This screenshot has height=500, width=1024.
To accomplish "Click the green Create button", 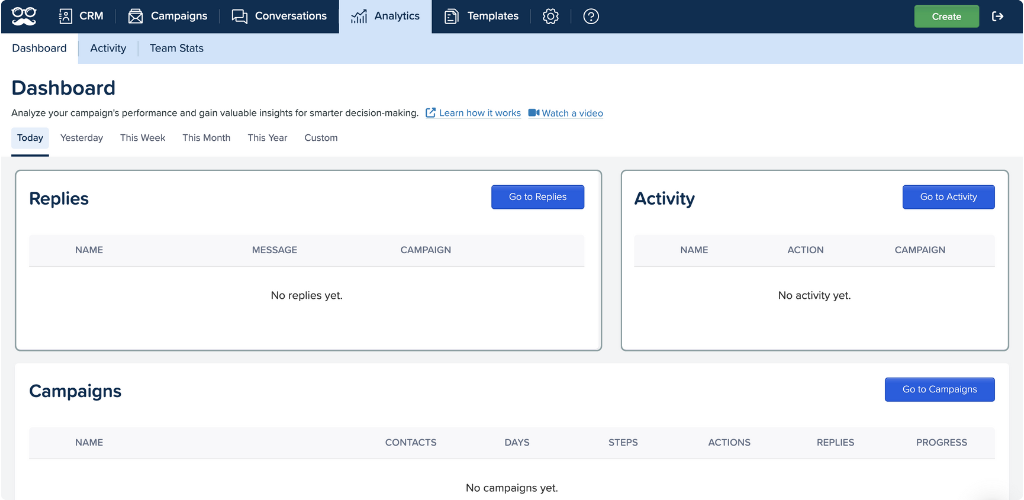I will pos(946,16).
